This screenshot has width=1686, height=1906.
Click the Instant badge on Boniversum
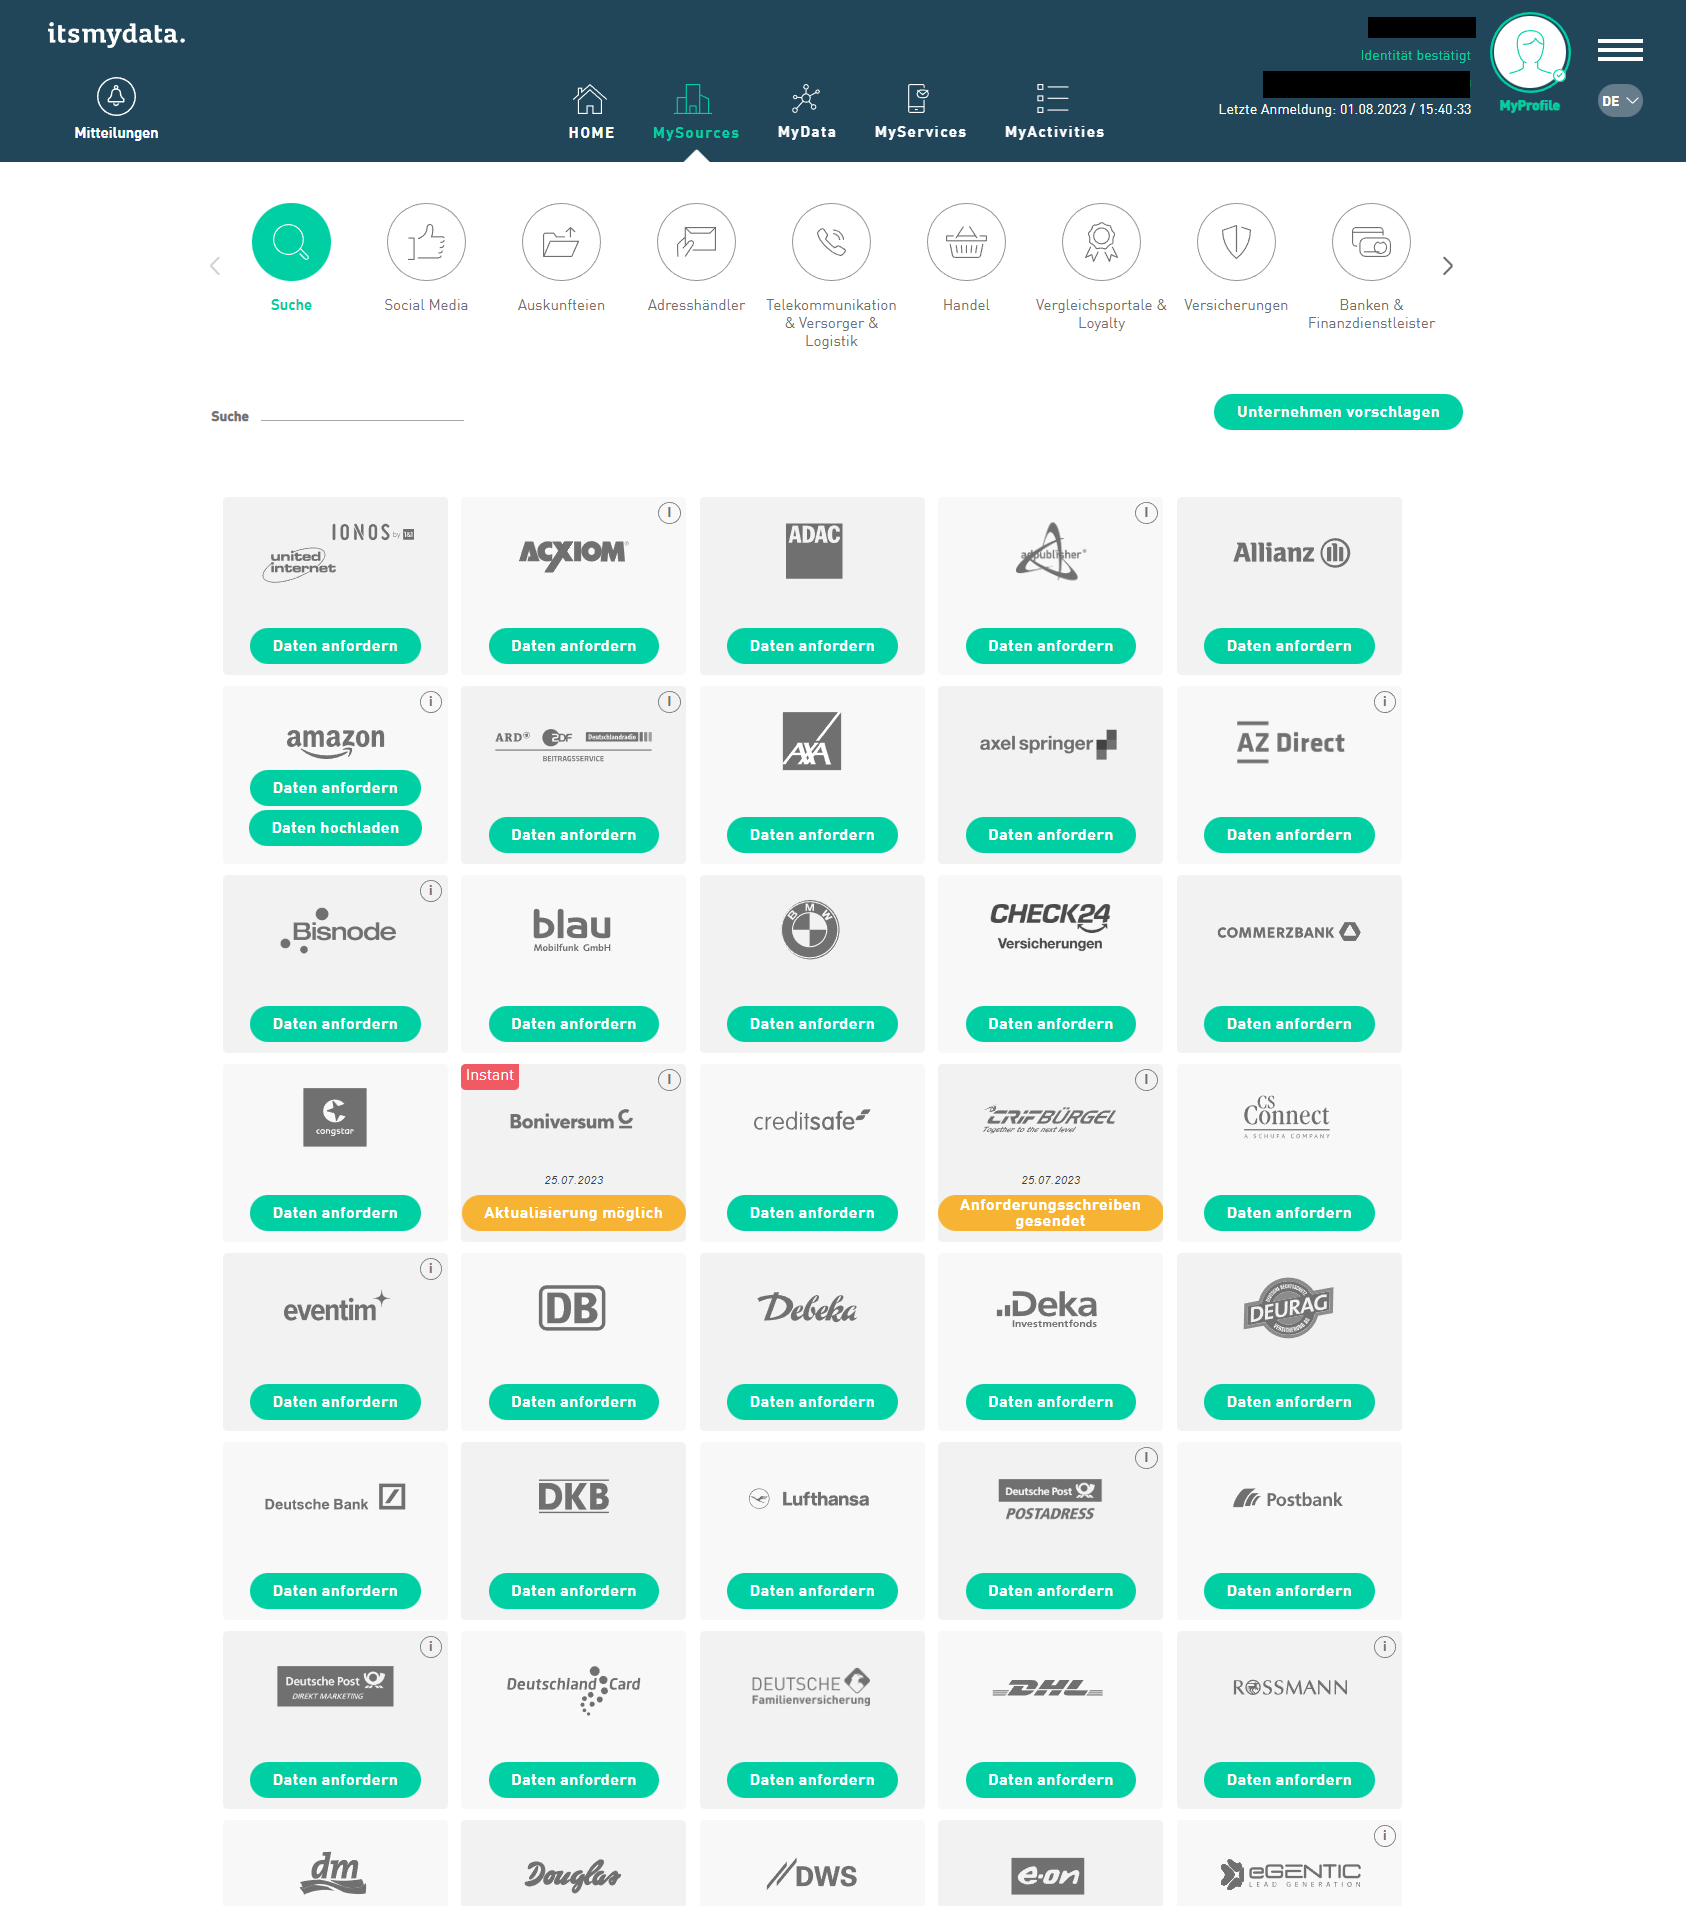pyautogui.click(x=490, y=1076)
